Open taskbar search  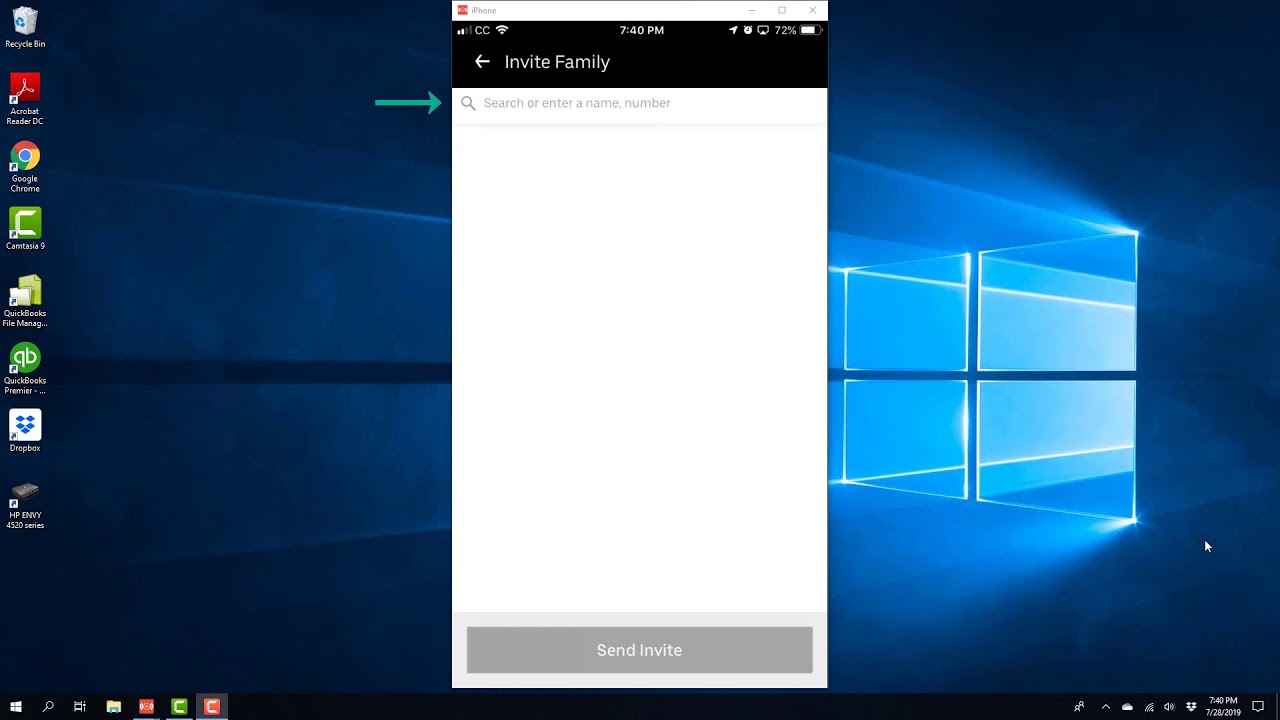48,707
